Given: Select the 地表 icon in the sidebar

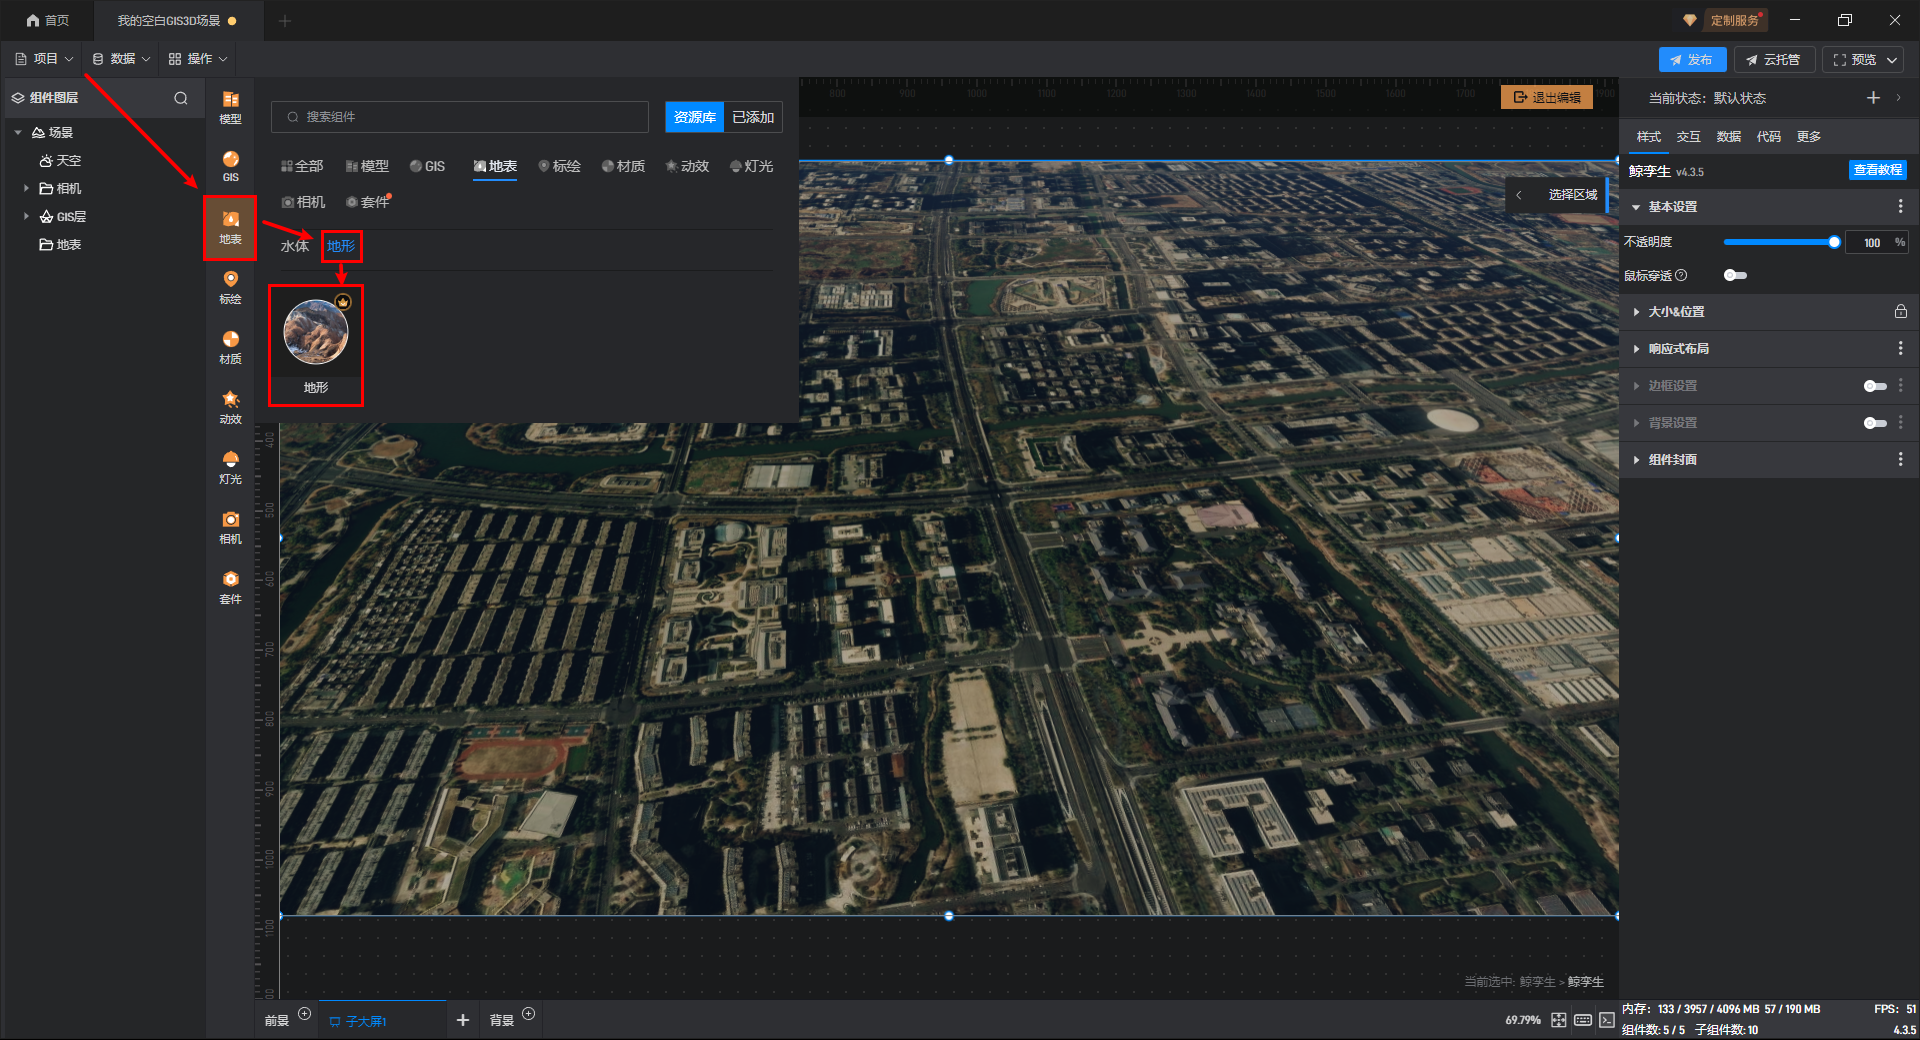Looking at the screenshot, I should point(230,227).
